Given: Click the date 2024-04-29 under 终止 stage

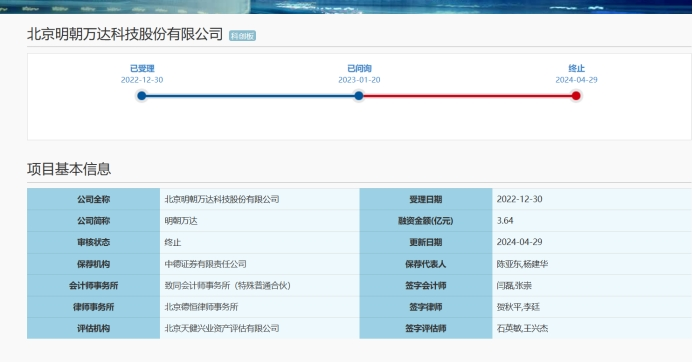Looking at the screenshot, I should point(576,80).
